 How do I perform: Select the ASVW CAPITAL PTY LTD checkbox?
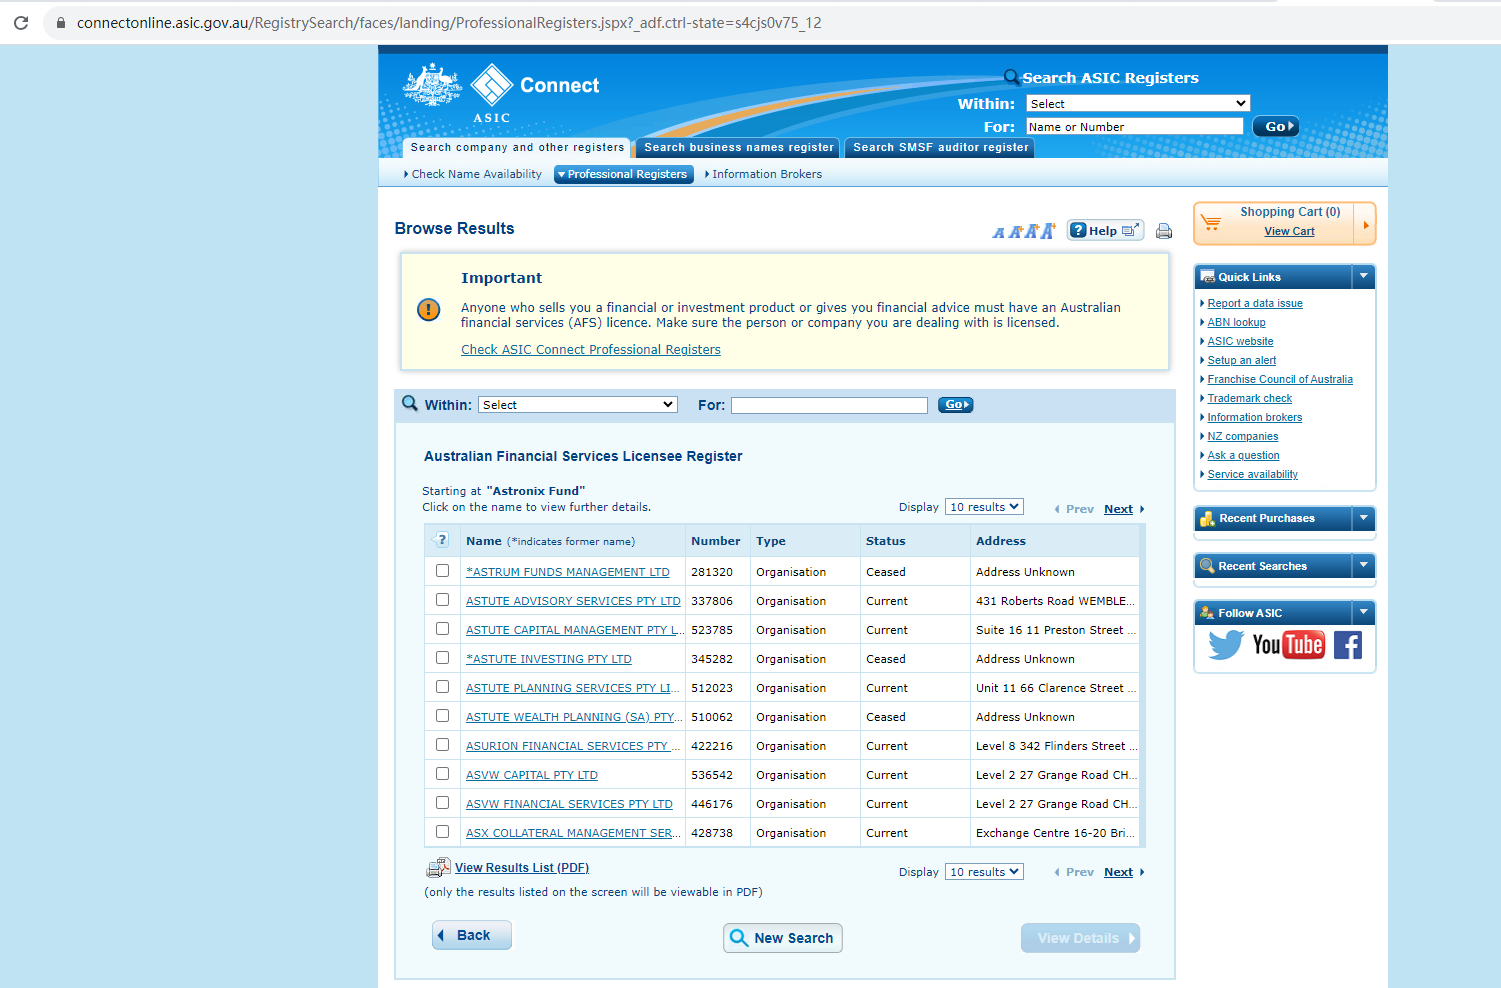click(x=442, y=774)
